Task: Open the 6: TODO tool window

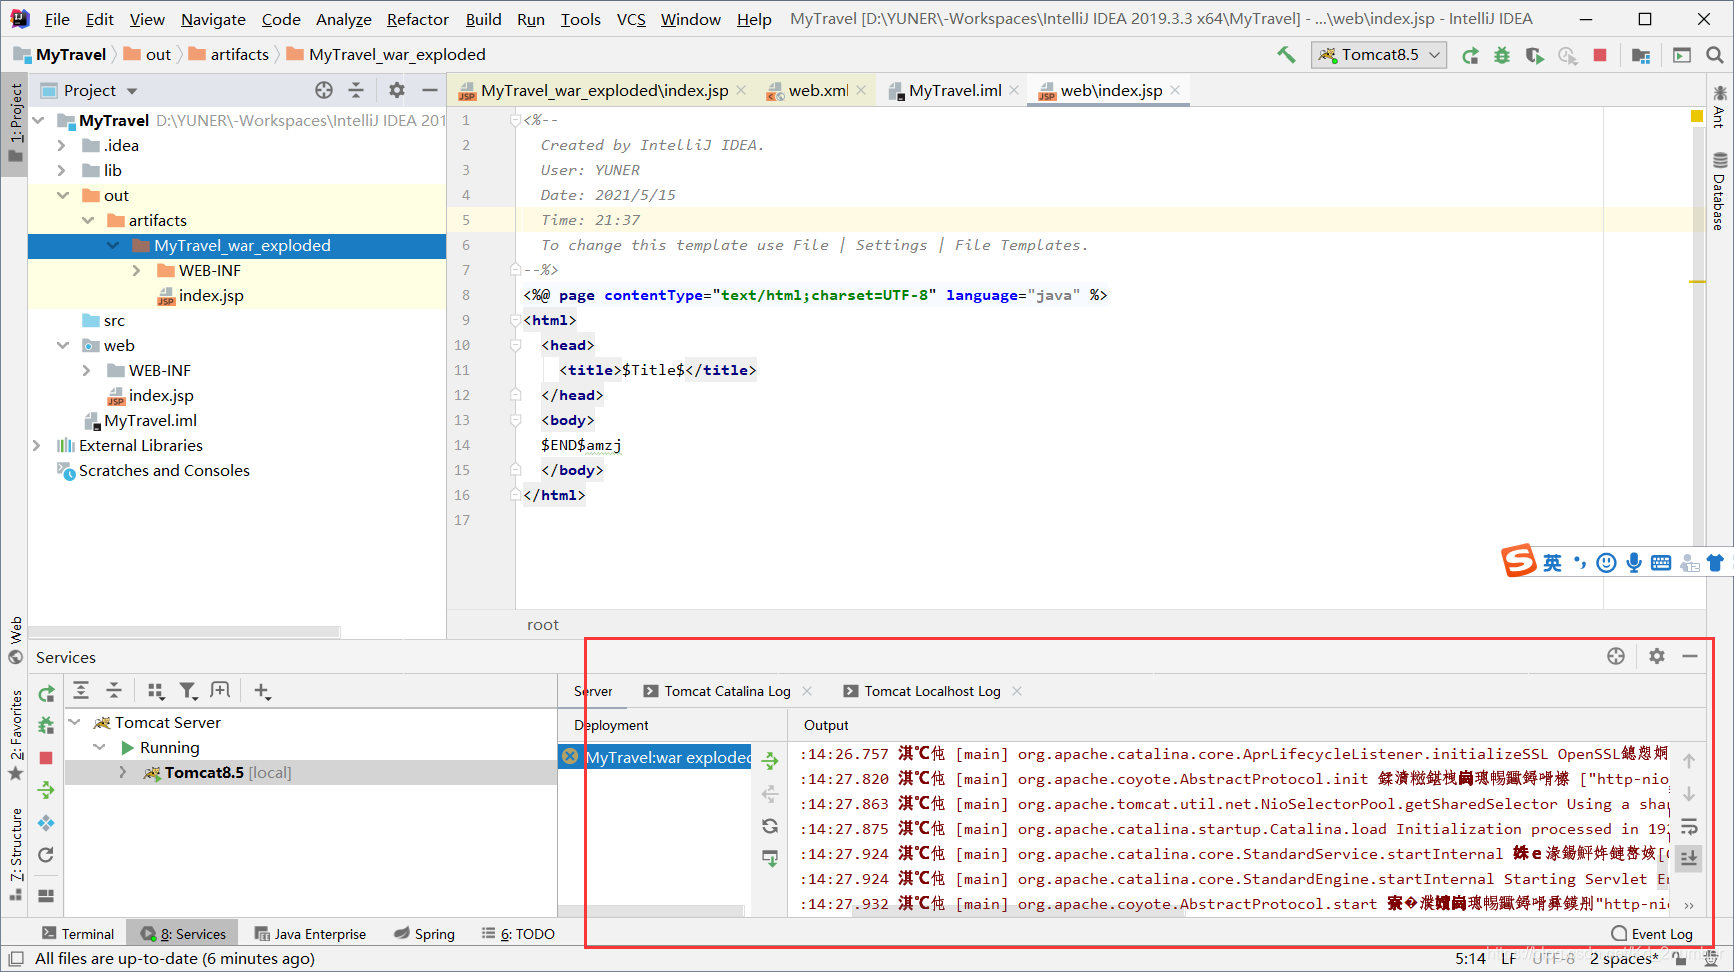Action: [x=518, y=934]
